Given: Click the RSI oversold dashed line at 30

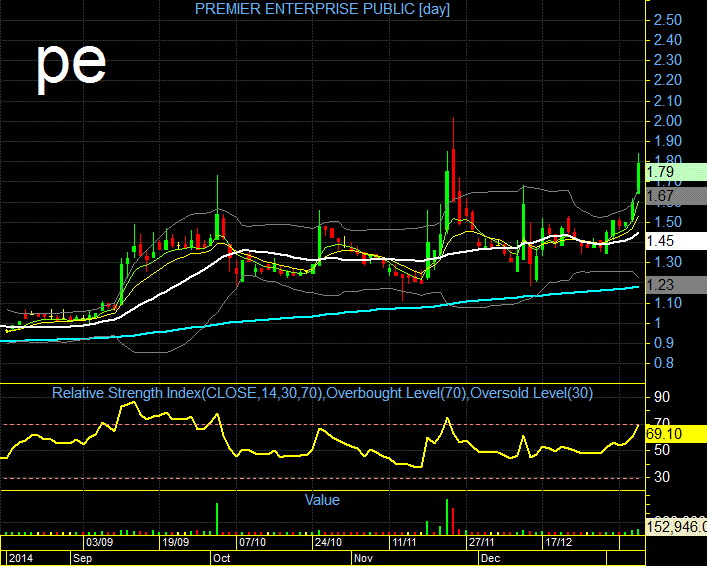Looking at the screenshot, I should pyautogui.click(x=322, y=478).
